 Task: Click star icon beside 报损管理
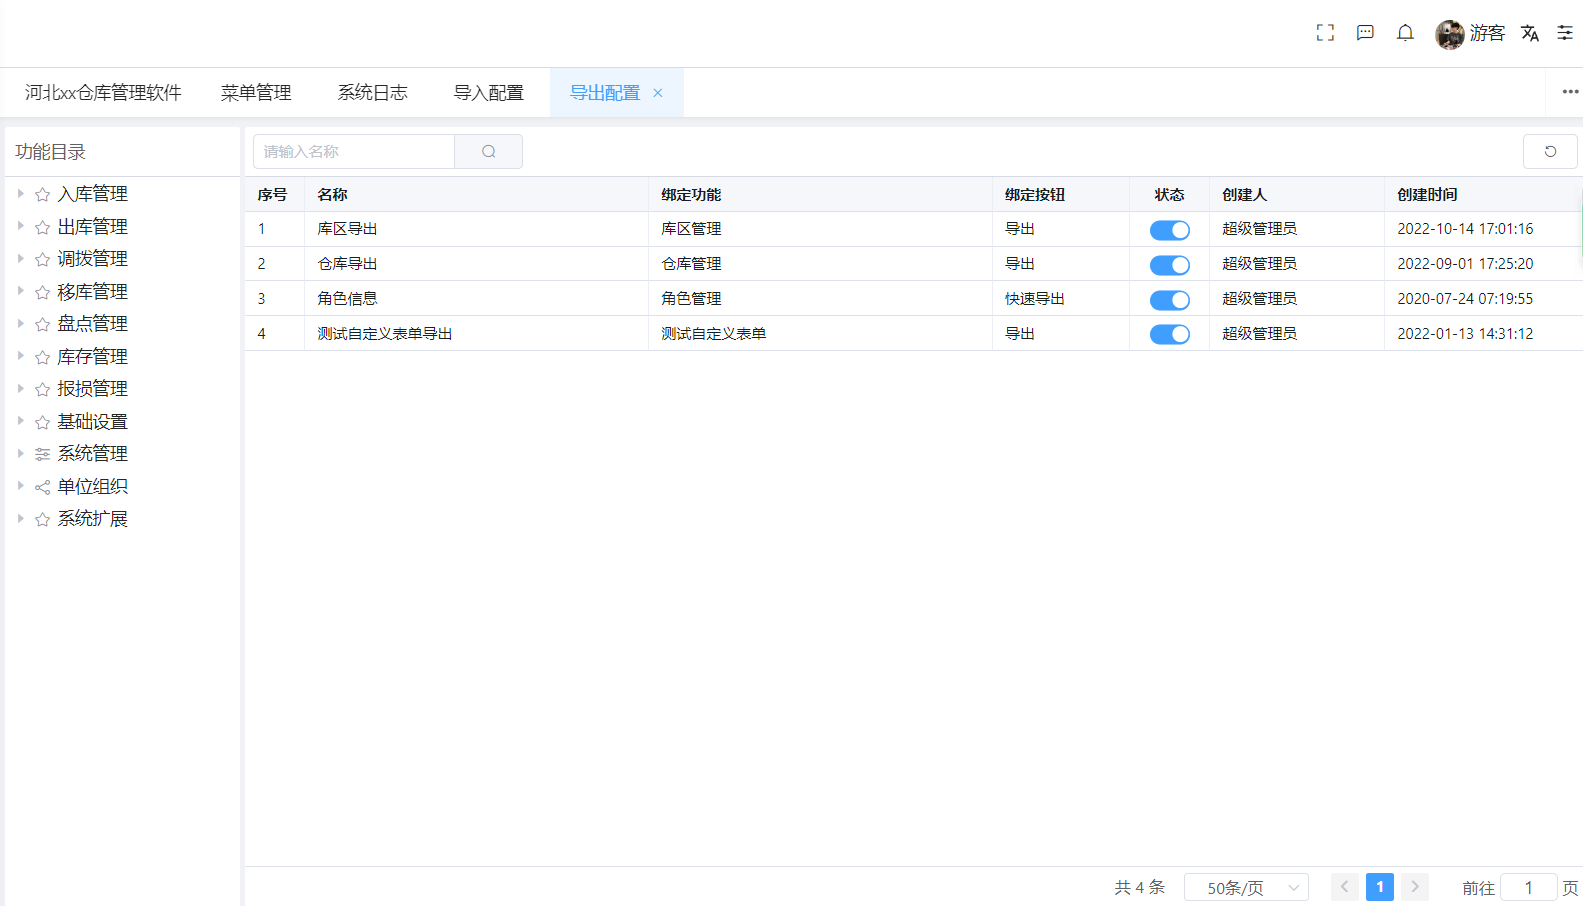pyautogui.click(x=42, y=390)
